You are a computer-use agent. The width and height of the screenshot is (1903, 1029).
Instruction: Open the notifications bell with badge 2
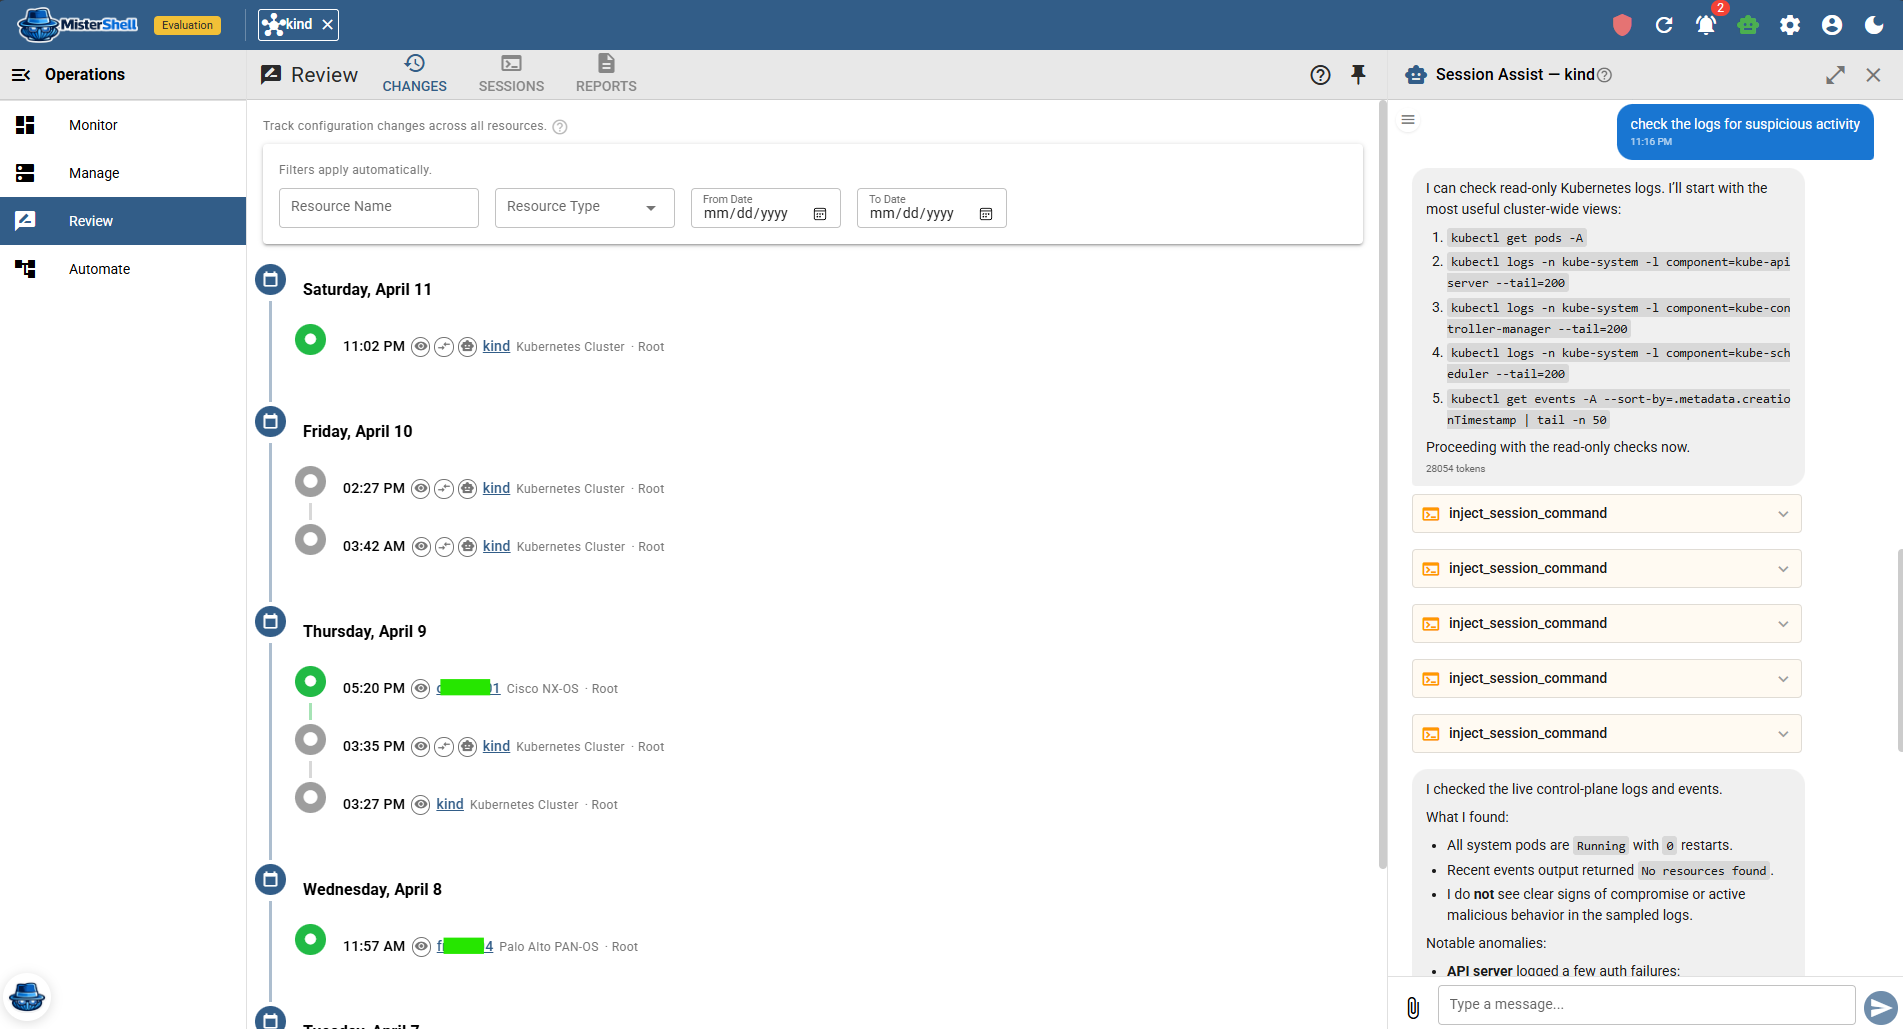tap(1706, 25)
